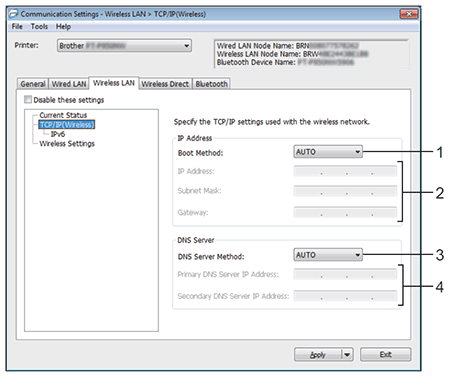Toggle the Disable these settings checkbox
The image size is (450, 388).
[28, 99]
